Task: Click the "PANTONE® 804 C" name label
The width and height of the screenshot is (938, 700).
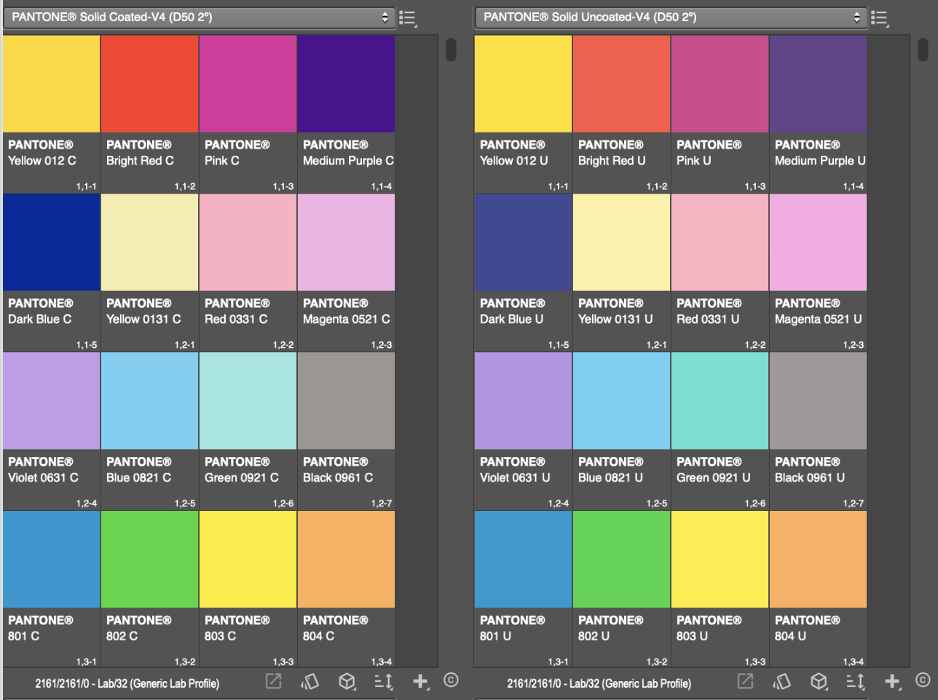Action: pyautogui.click(x=335, y=628)
